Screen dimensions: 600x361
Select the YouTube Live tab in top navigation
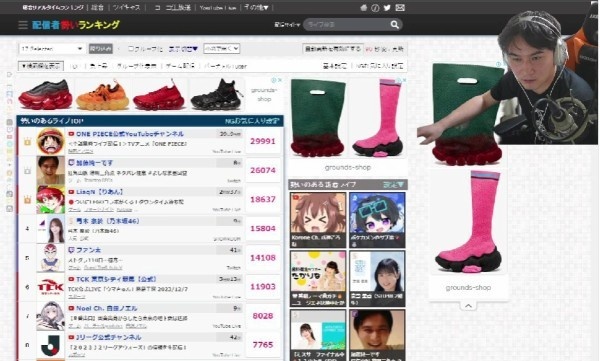pos(218,7)
